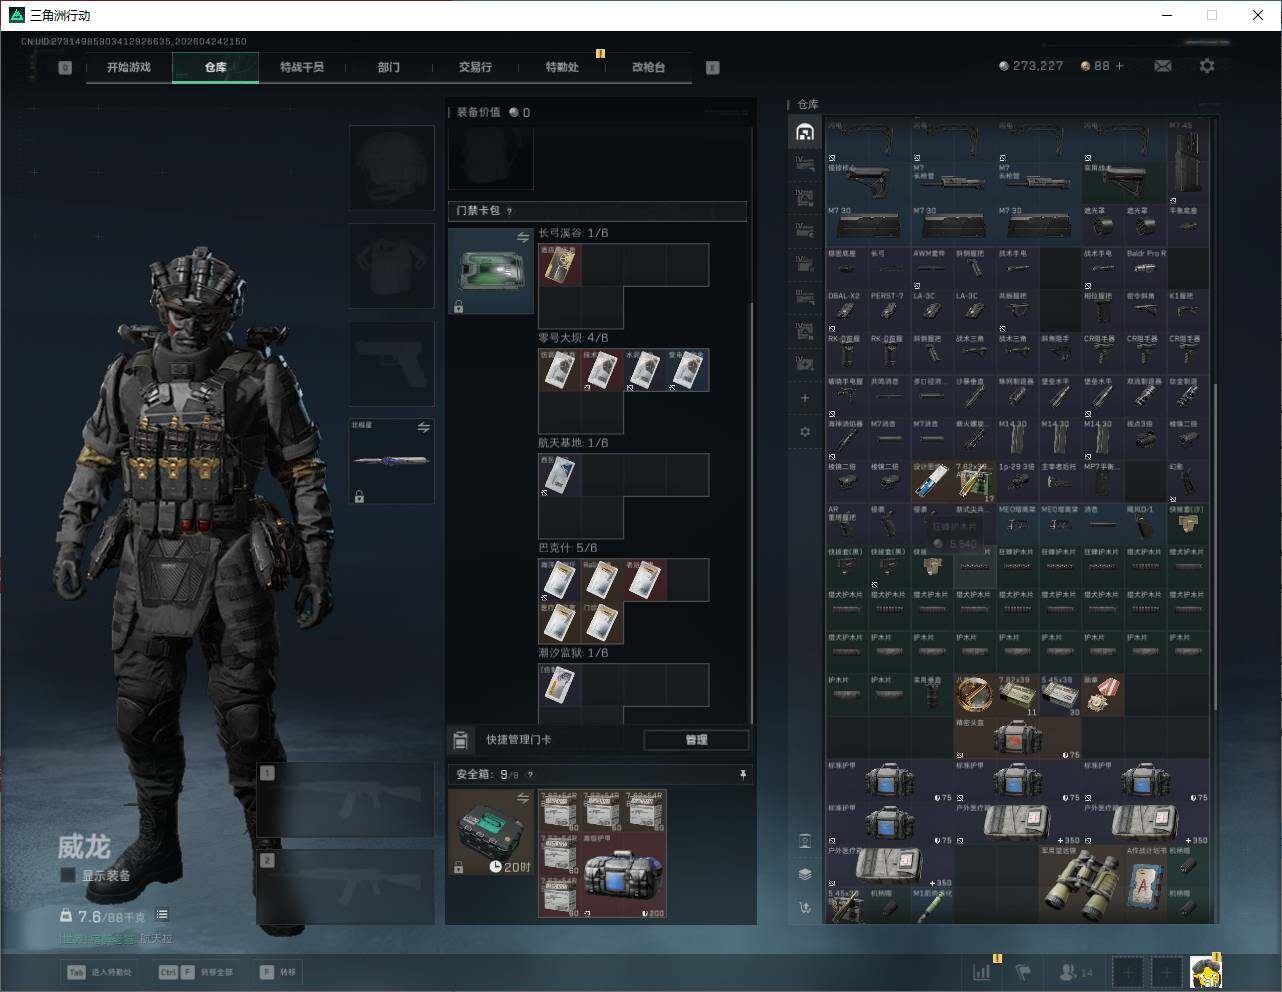Viewport: 1282px width, 992px height.
Task: Open the stats bar chart icon
Action: pos(983,971)
